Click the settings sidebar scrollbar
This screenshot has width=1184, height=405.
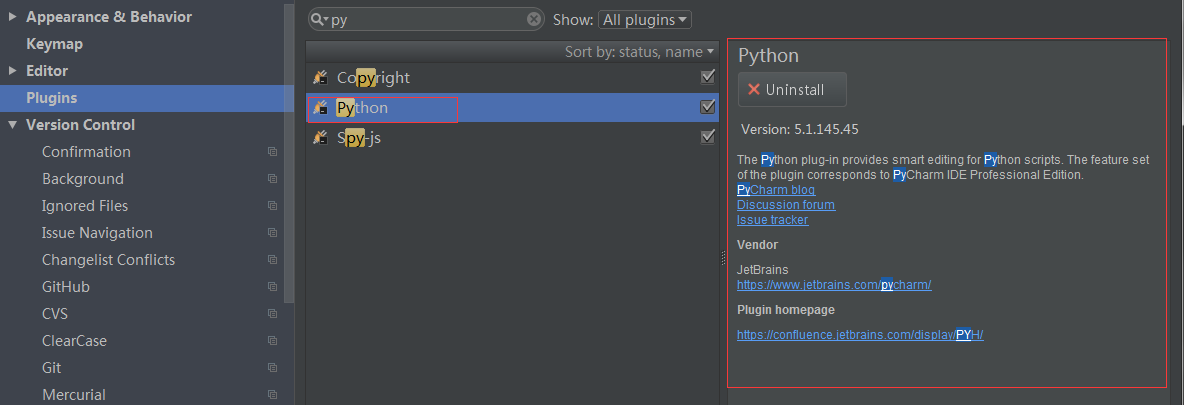tap(288, 151)
